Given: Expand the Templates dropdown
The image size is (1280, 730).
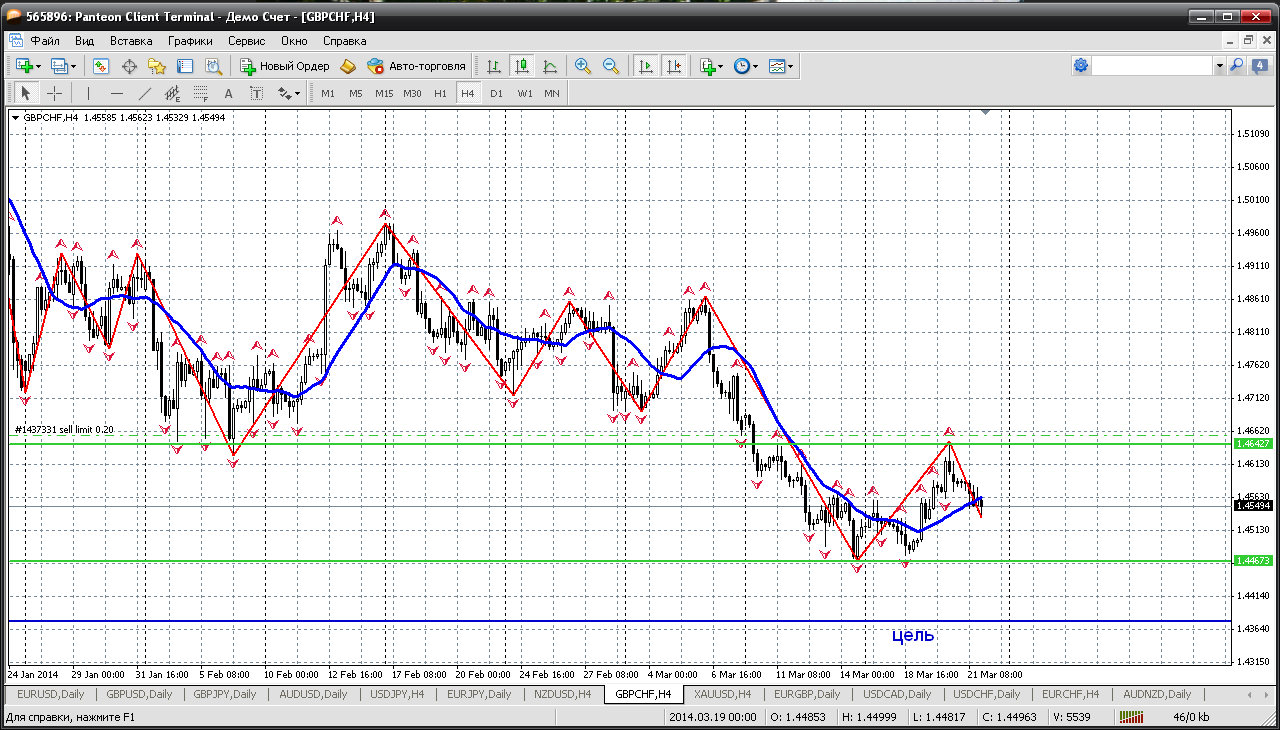Looking at the screenshot, I should 791,66.
